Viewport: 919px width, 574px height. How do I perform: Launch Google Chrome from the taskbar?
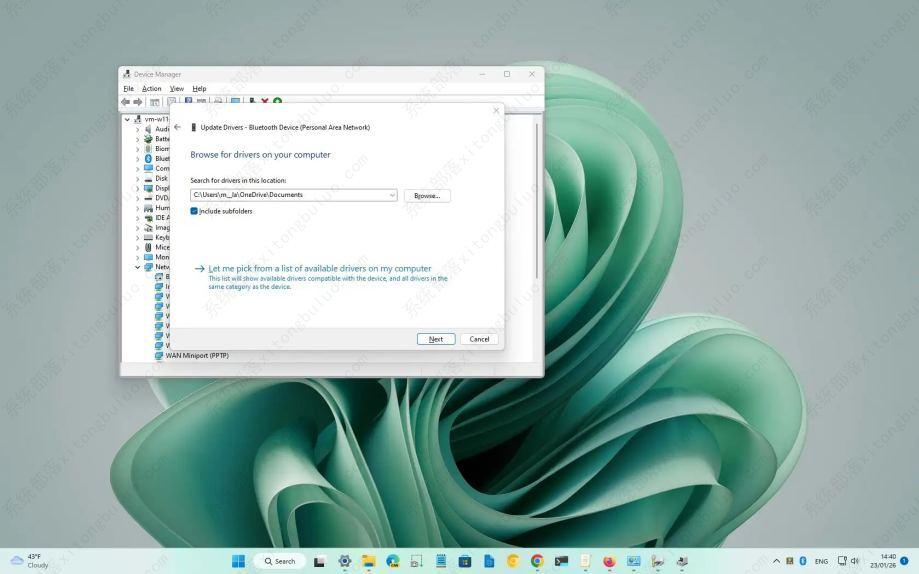(x=537, y=561)
